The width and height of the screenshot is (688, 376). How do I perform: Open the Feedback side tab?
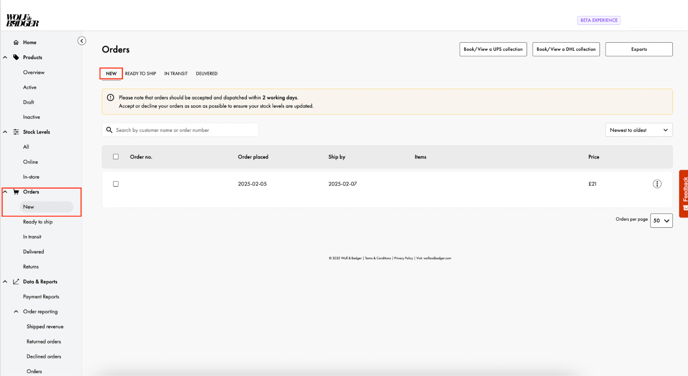click(x=684, y=193)
